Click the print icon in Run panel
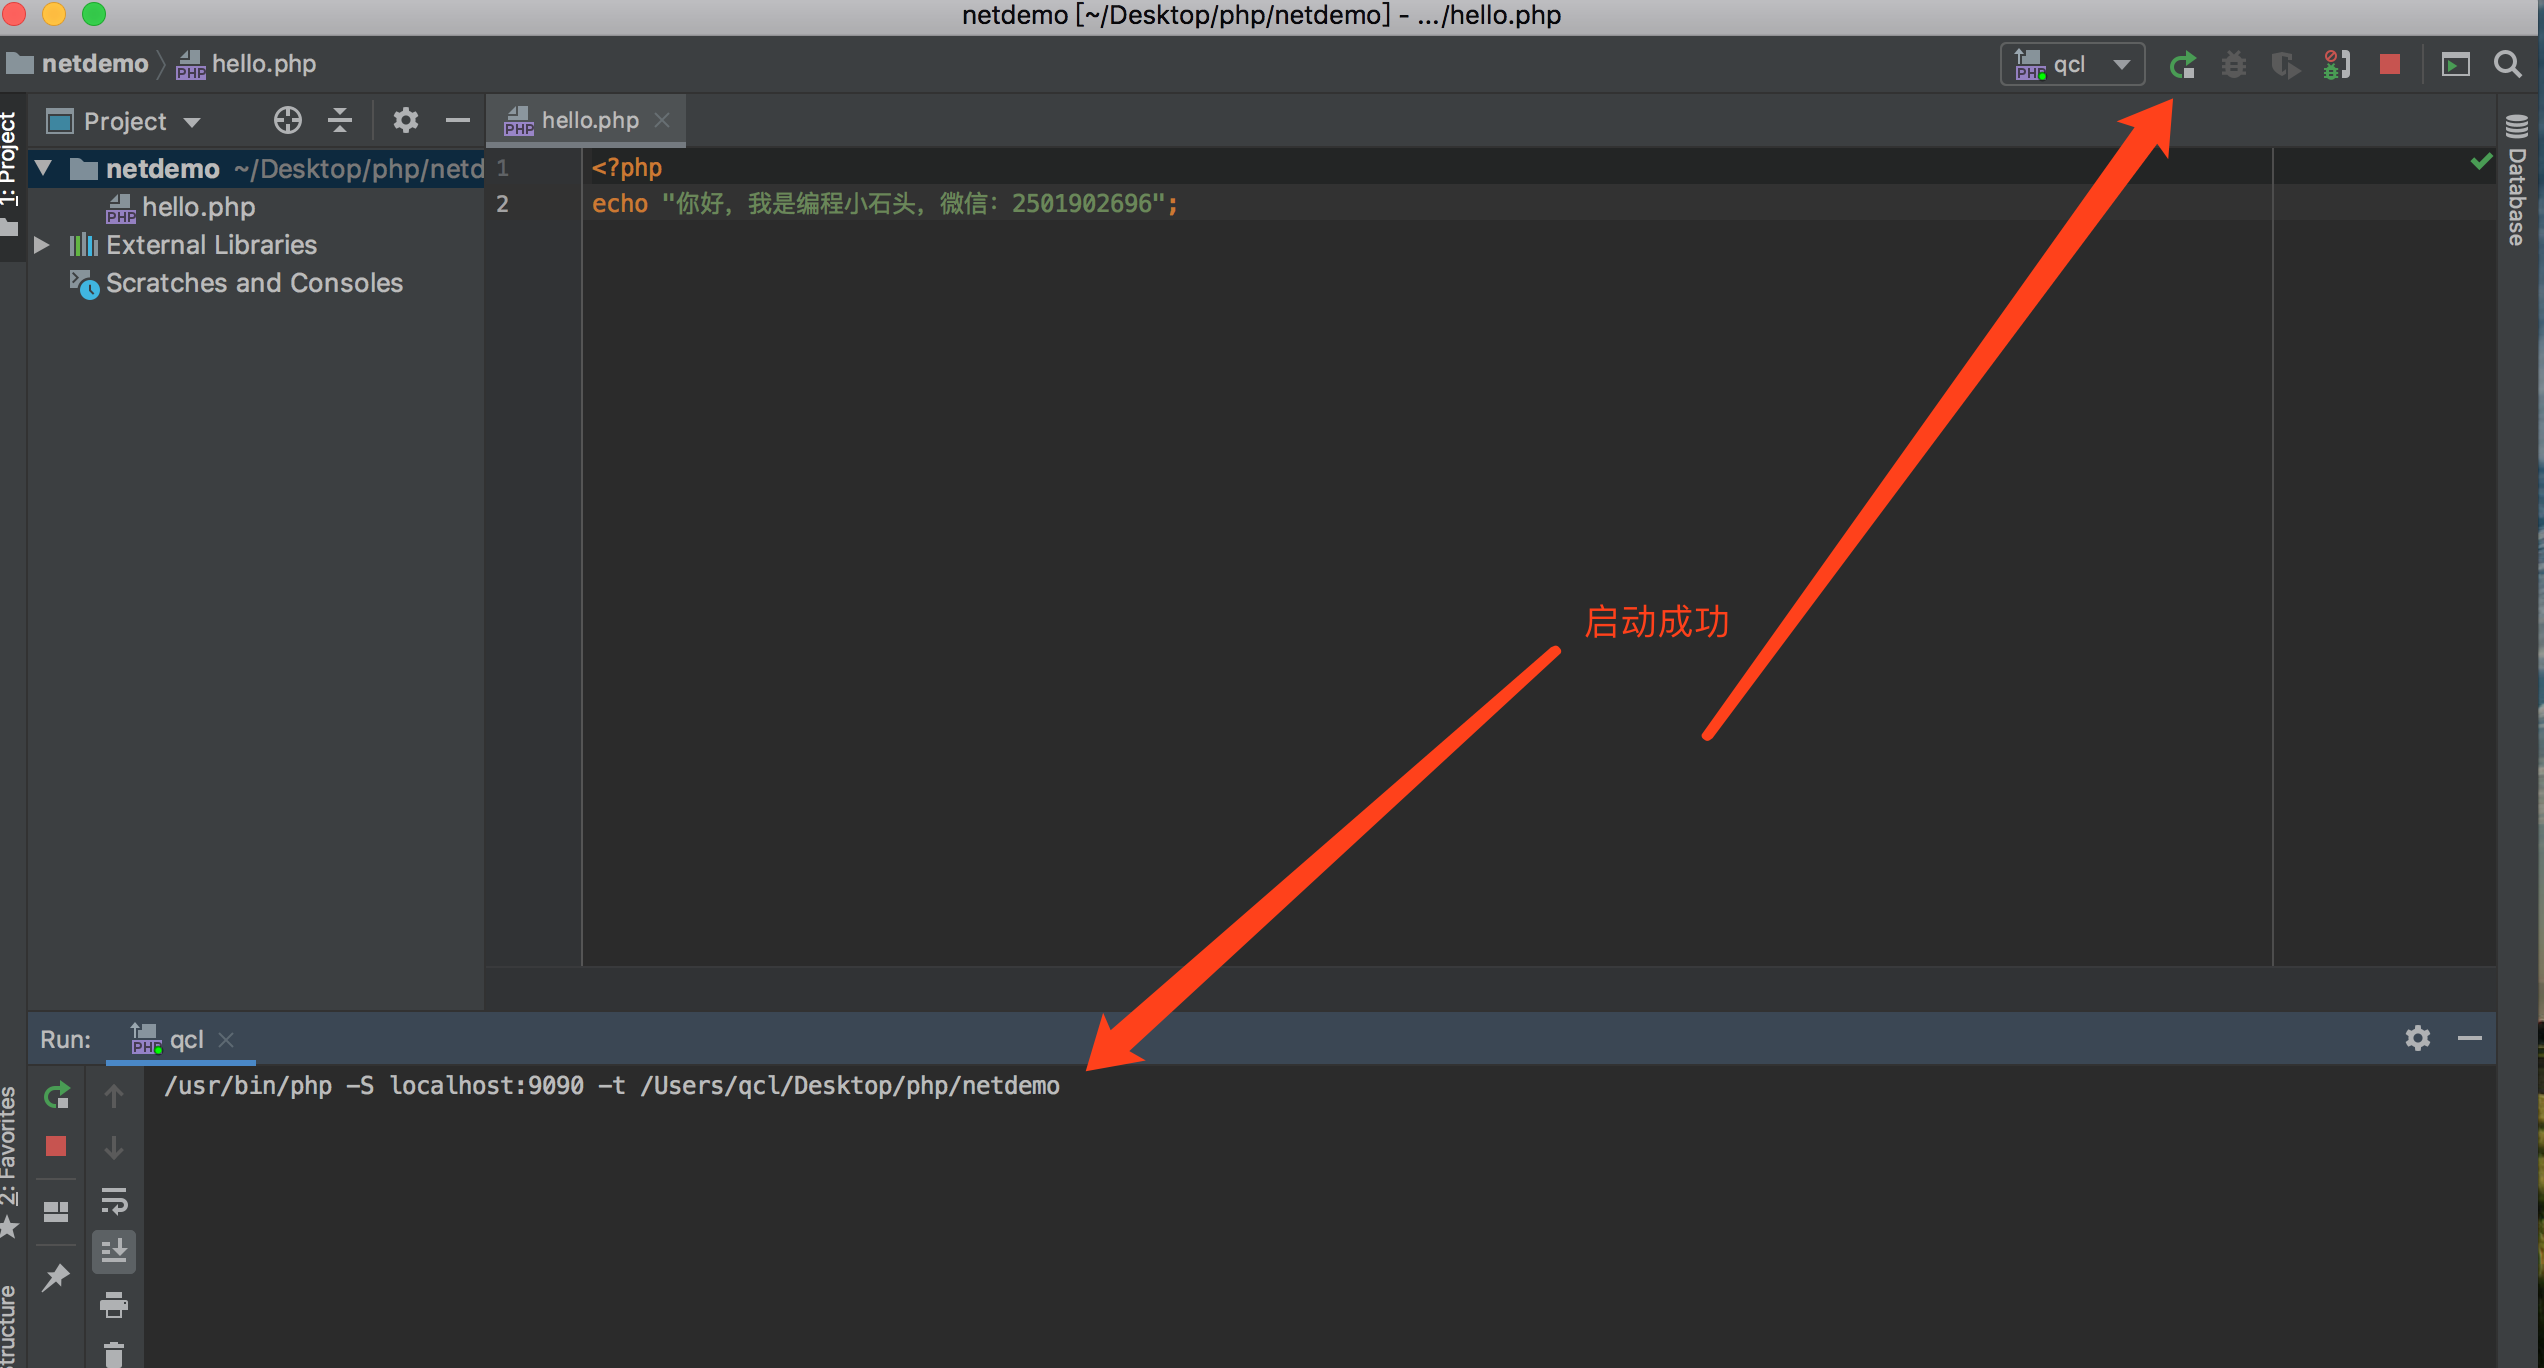 point(114,1304)
